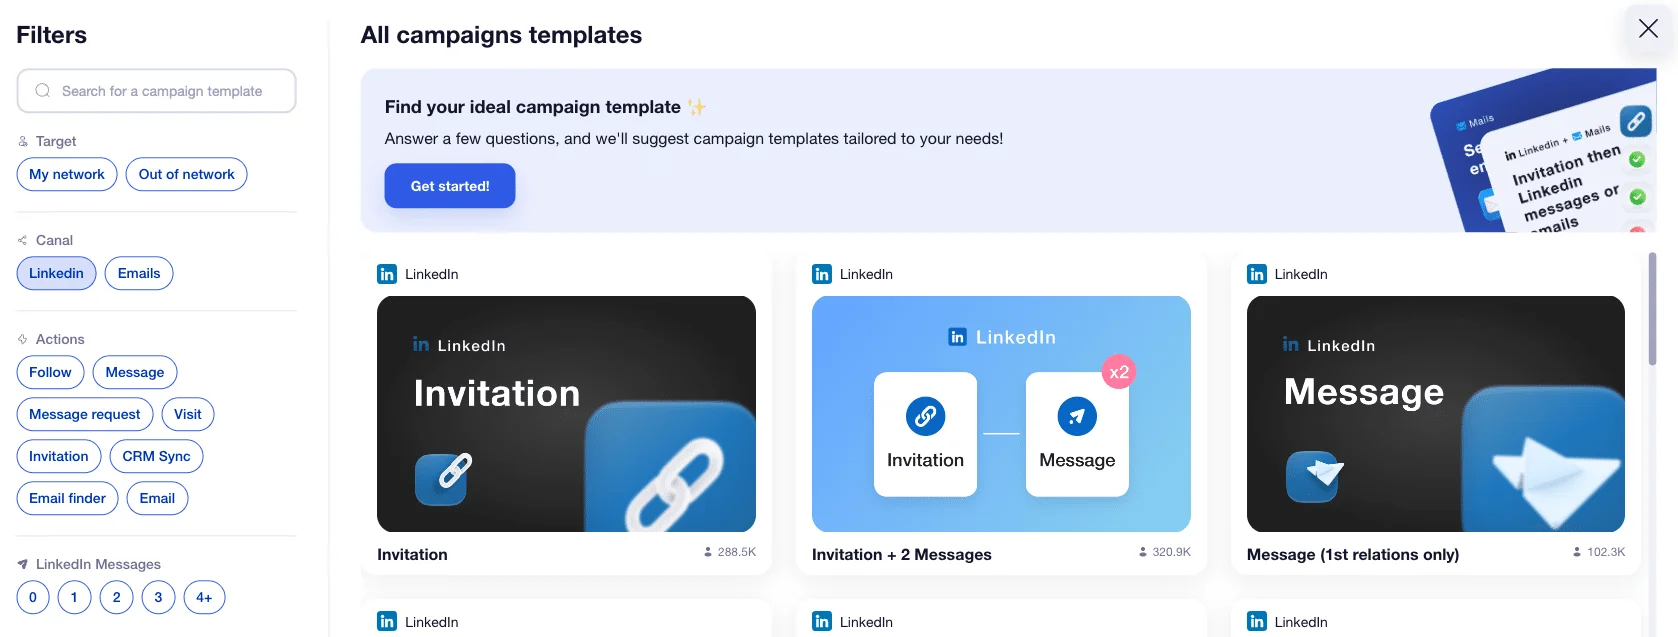Viewport: 1678px width, 637px height.
Task: Click the Canal section share icon
Action: pos(23,240)
